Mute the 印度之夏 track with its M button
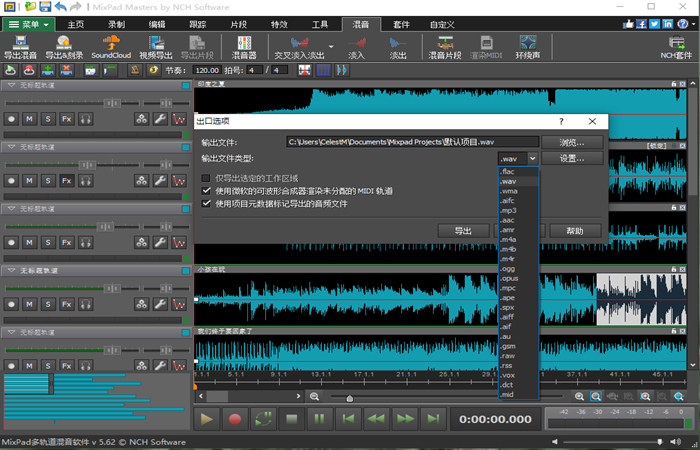 coord(29,119)
